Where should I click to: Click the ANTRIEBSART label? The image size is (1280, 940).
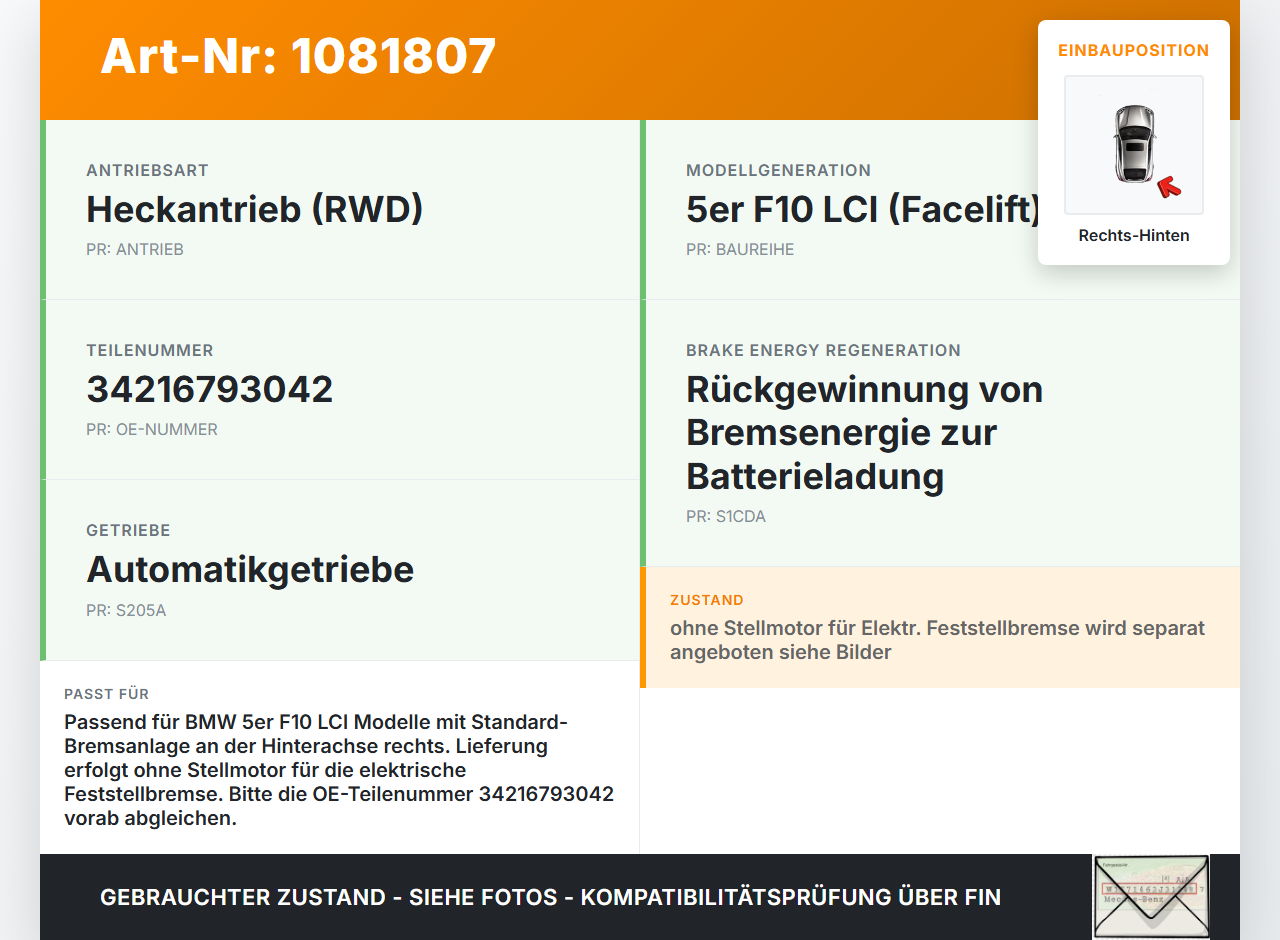[147, 171]
